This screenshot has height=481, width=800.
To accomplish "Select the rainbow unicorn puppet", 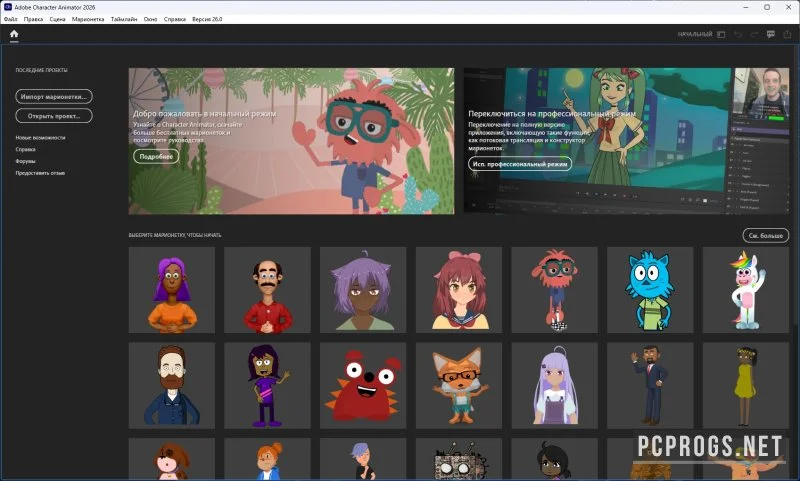I will (x=746, y=290).
